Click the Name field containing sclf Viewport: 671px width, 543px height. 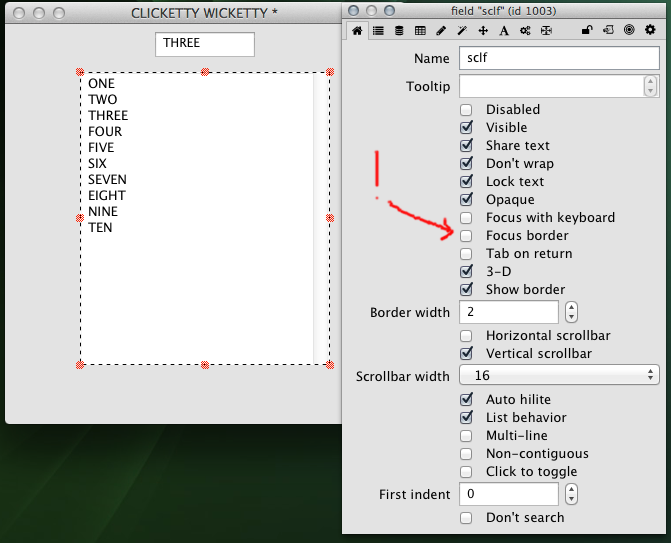click(559, 59)
